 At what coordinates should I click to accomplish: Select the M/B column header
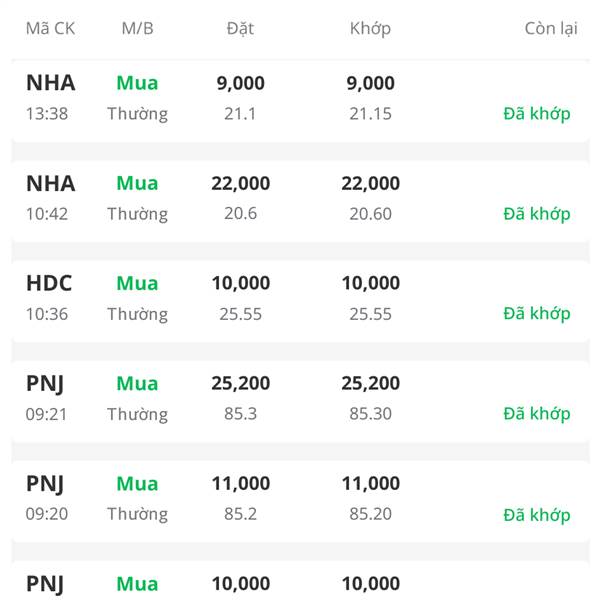137,29
